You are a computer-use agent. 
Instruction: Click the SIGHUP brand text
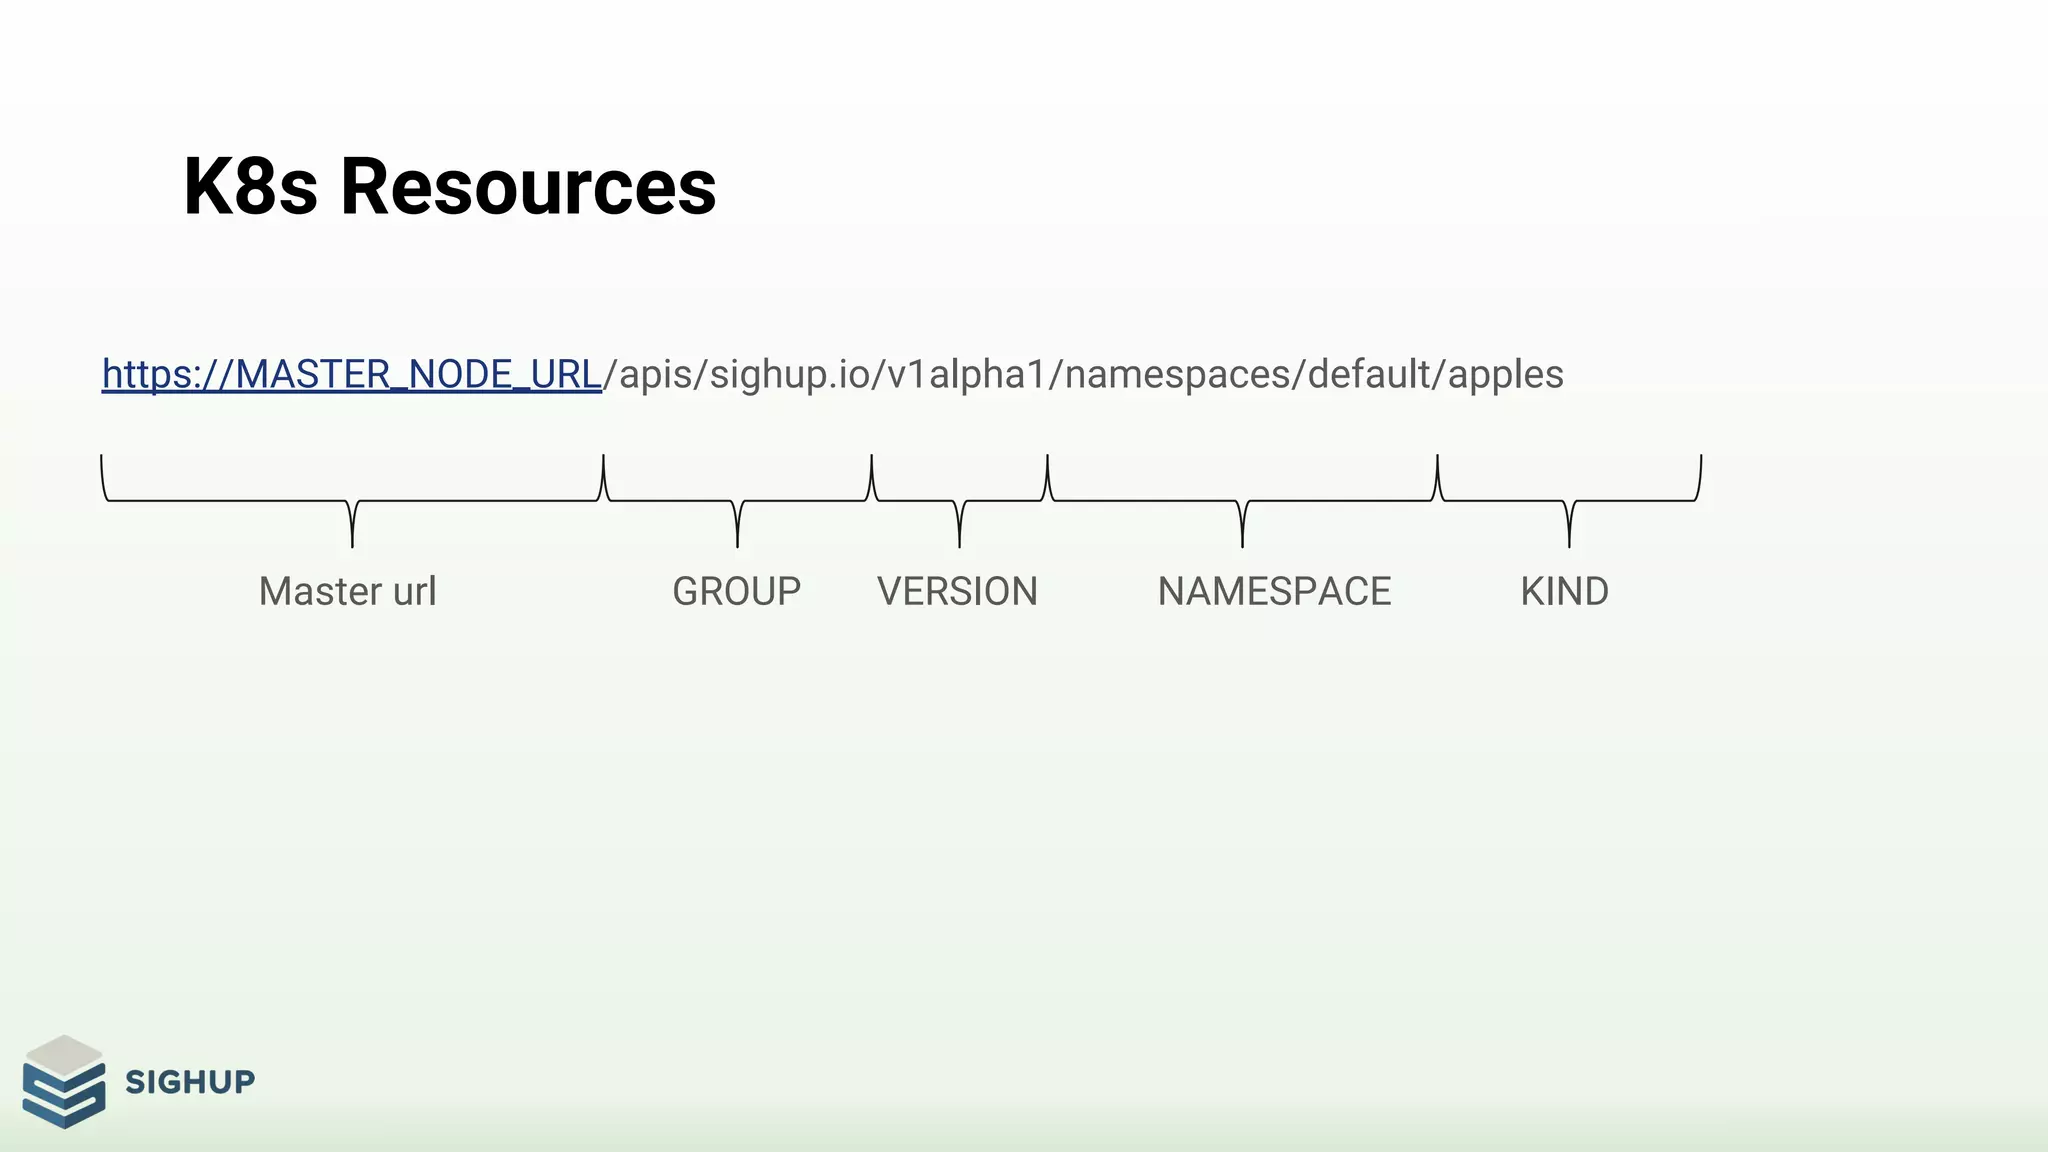[190, 1082]
